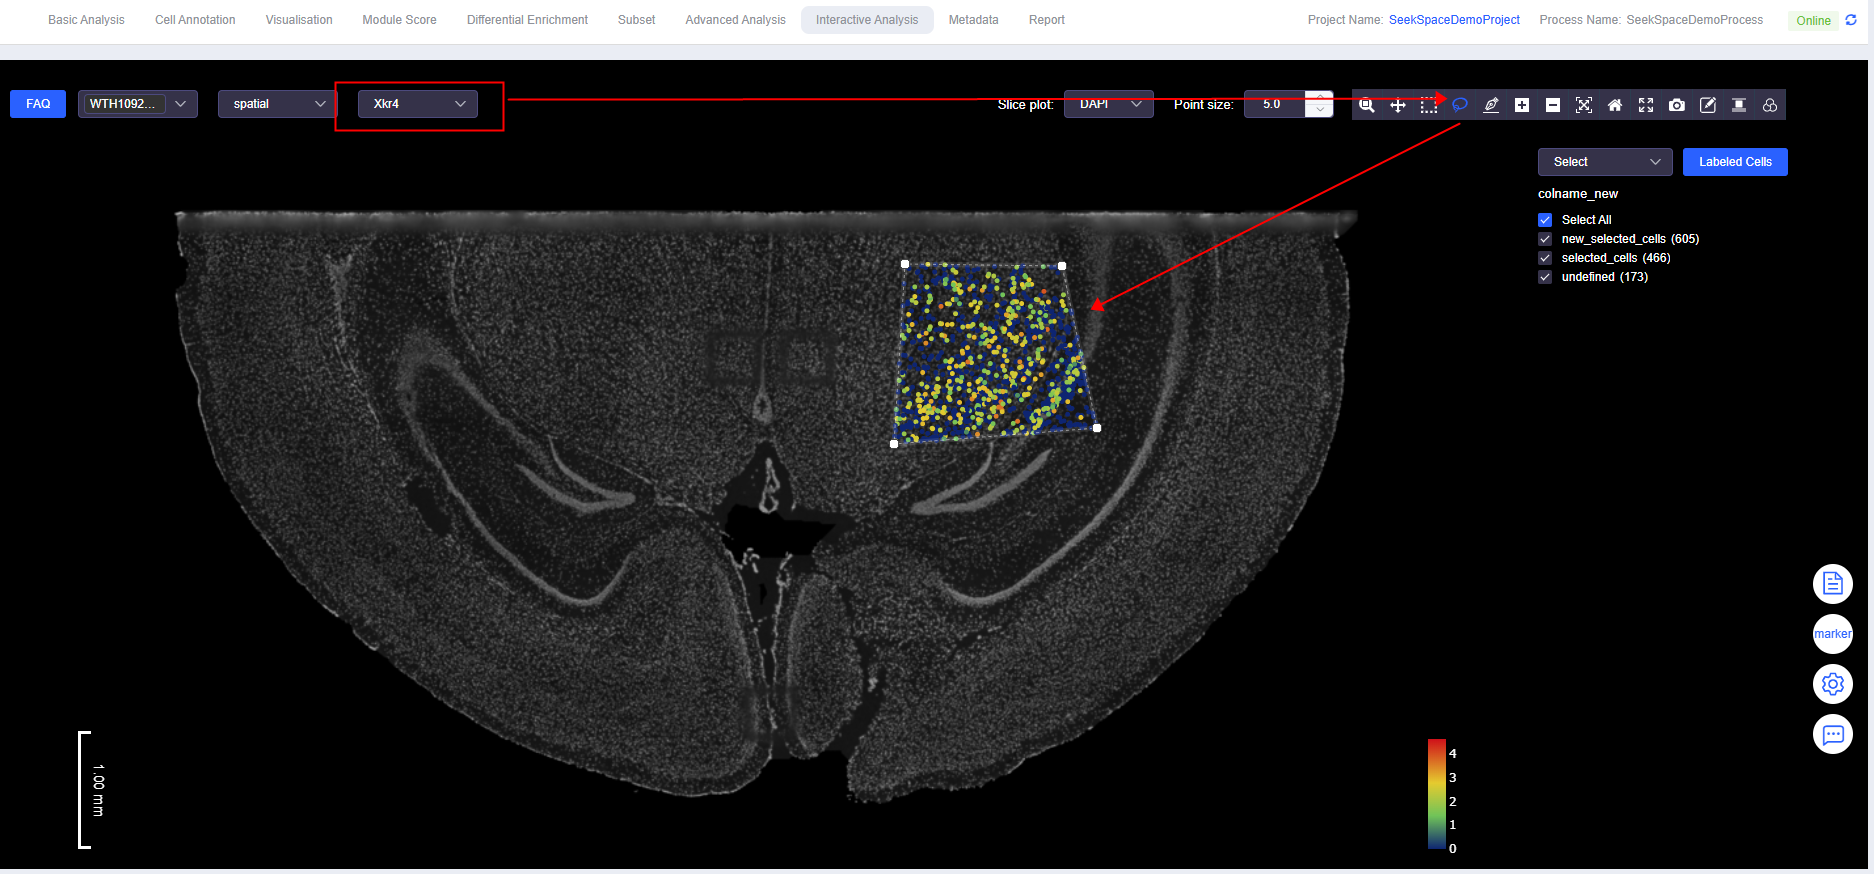Click the pan/move tool icon

coord(1398,105)
